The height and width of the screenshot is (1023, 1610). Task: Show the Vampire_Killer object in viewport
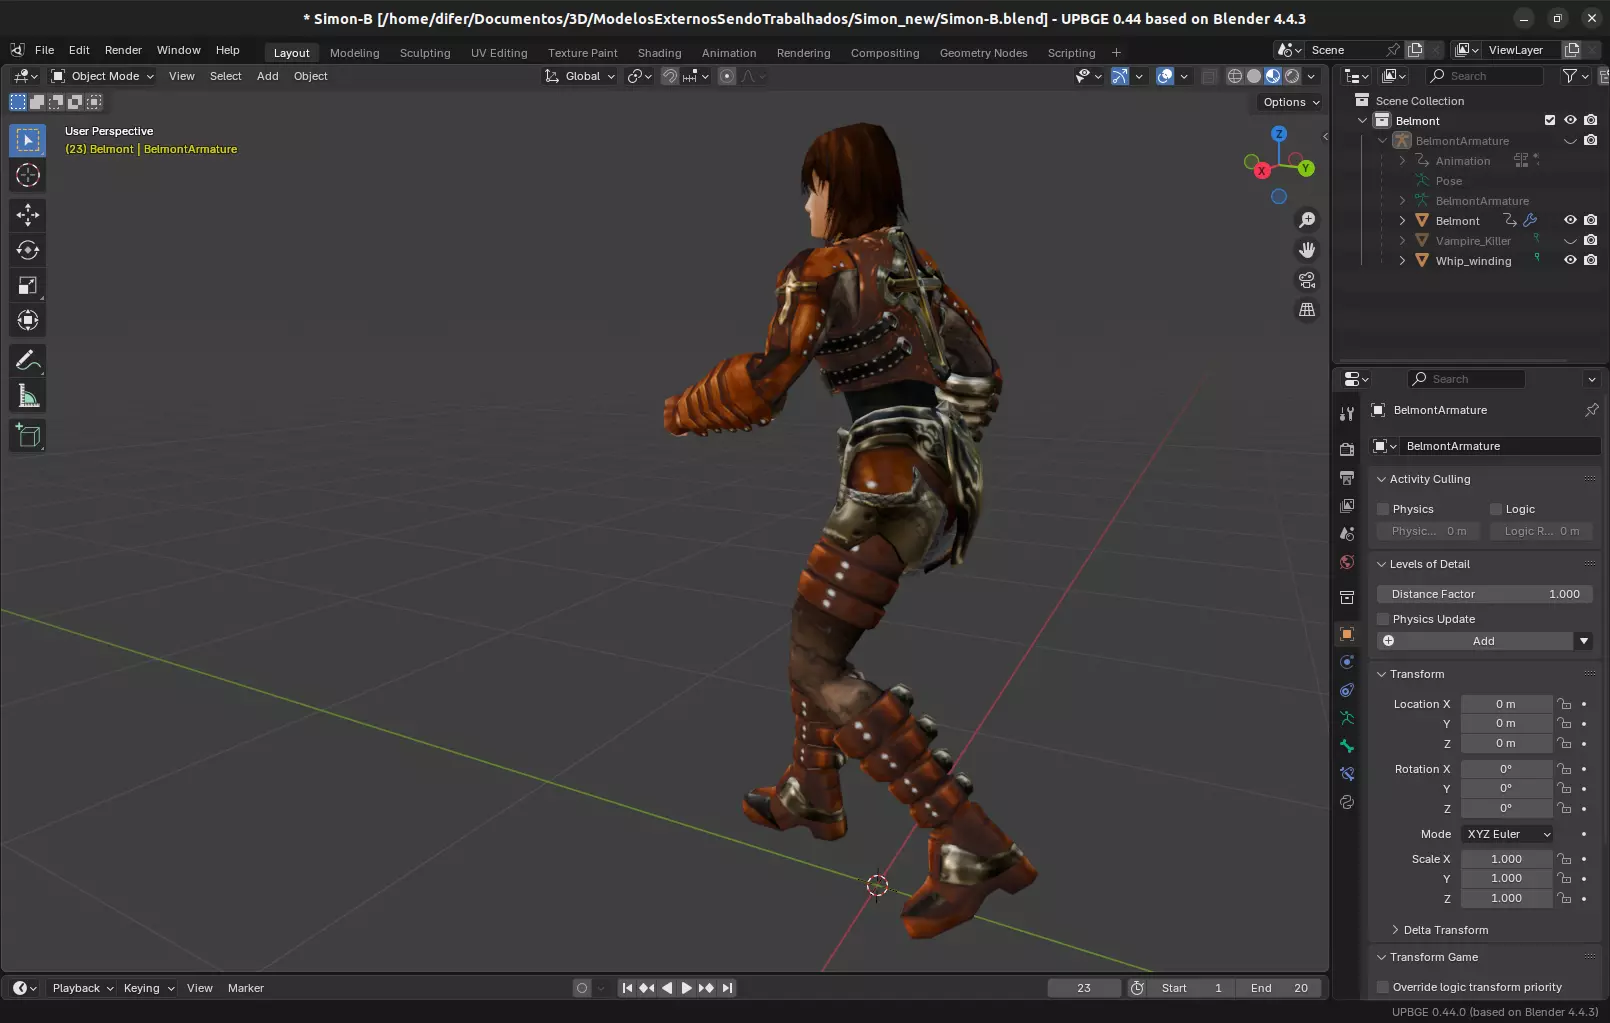[x=1570, y=240]
